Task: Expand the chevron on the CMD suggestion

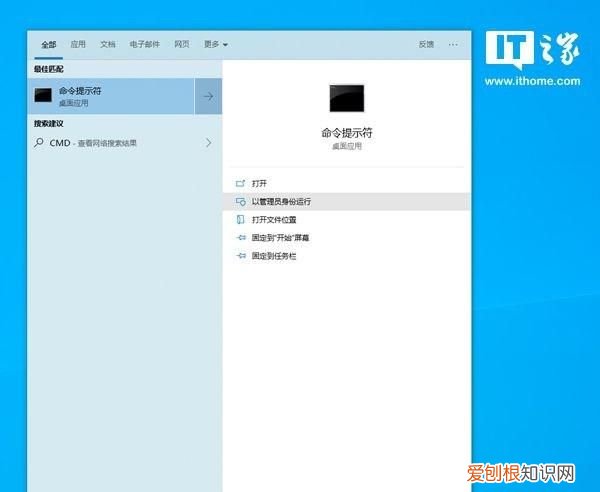Action: click(x=209, y=143)
